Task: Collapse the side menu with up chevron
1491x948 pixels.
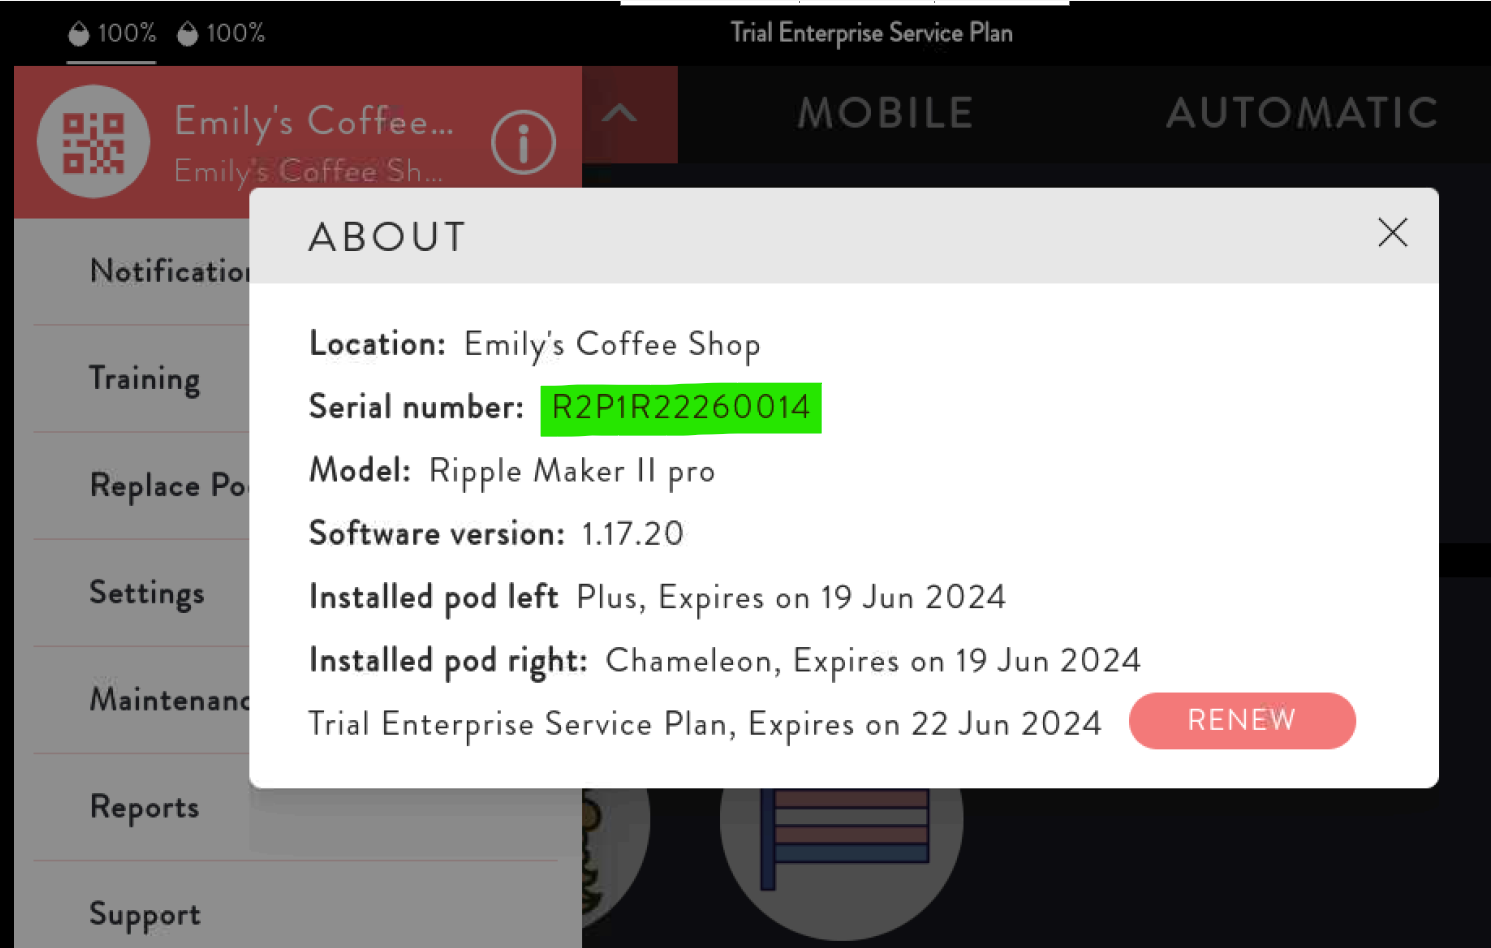Action: [620, 113]
